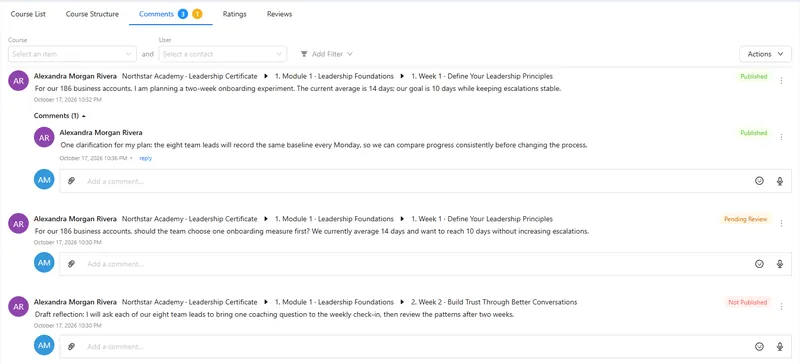
Task: Click the AR avatar on the Draft reflection comment
Action: click(18, 306)
